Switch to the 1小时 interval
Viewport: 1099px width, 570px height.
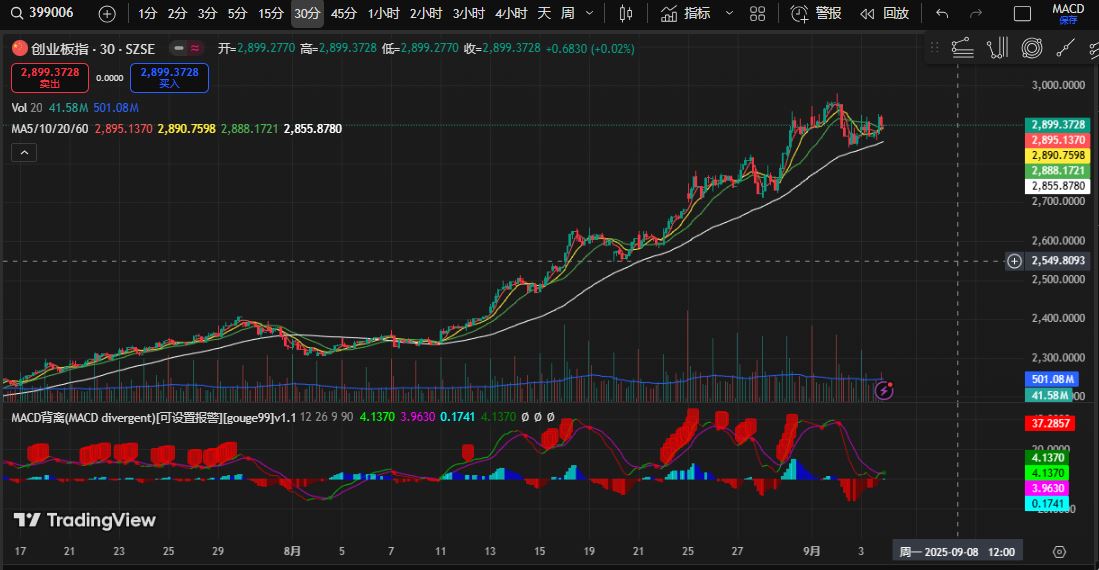[384, 13]
